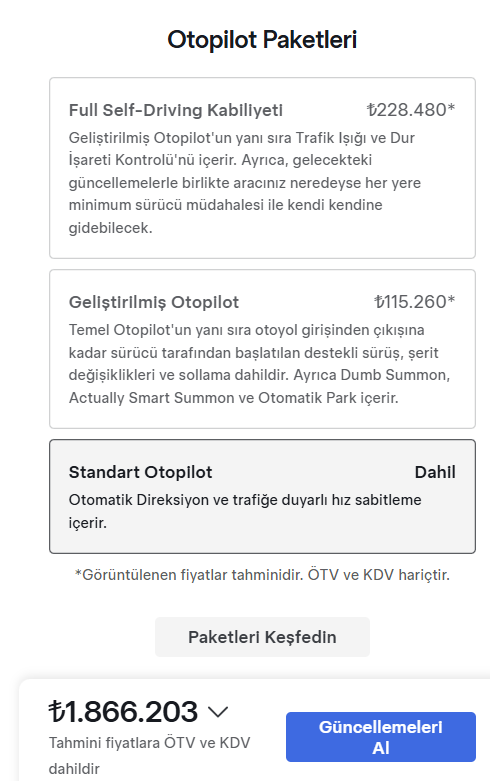Pick the Standart Otopilot package title
Screen dimensions: 490x781
pos(140,472)
